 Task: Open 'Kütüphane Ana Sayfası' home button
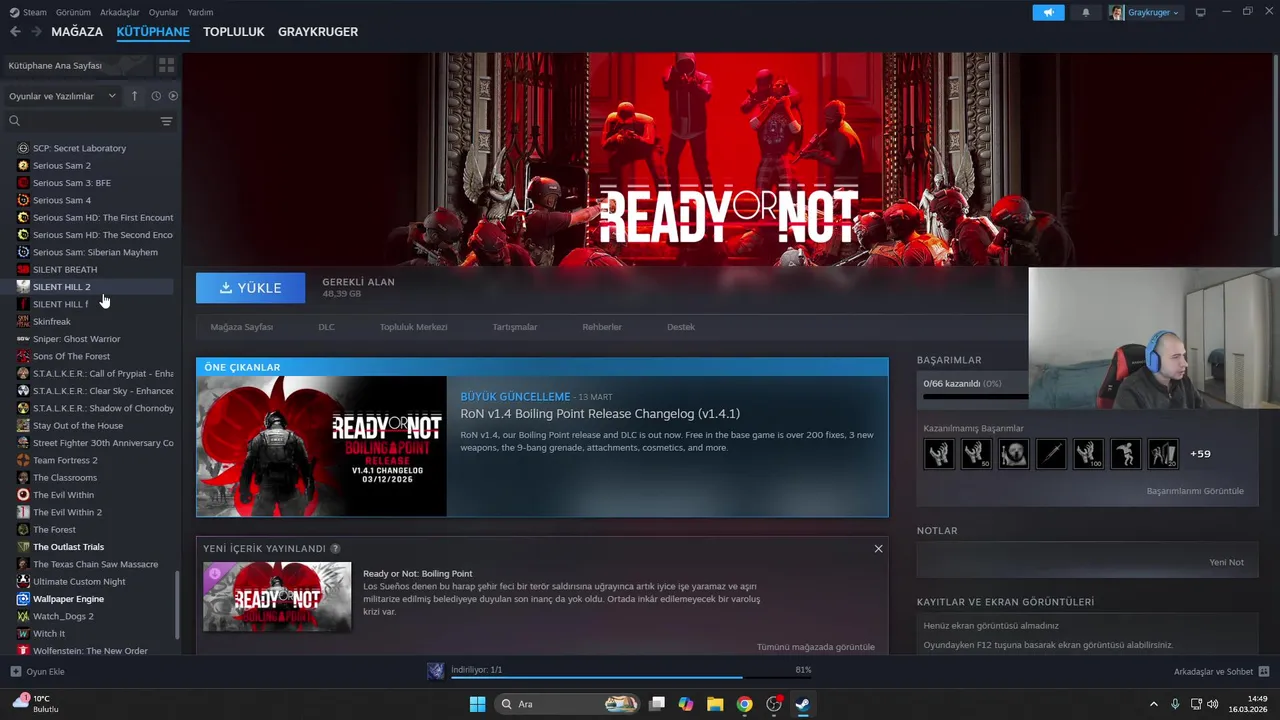(76, 65)
